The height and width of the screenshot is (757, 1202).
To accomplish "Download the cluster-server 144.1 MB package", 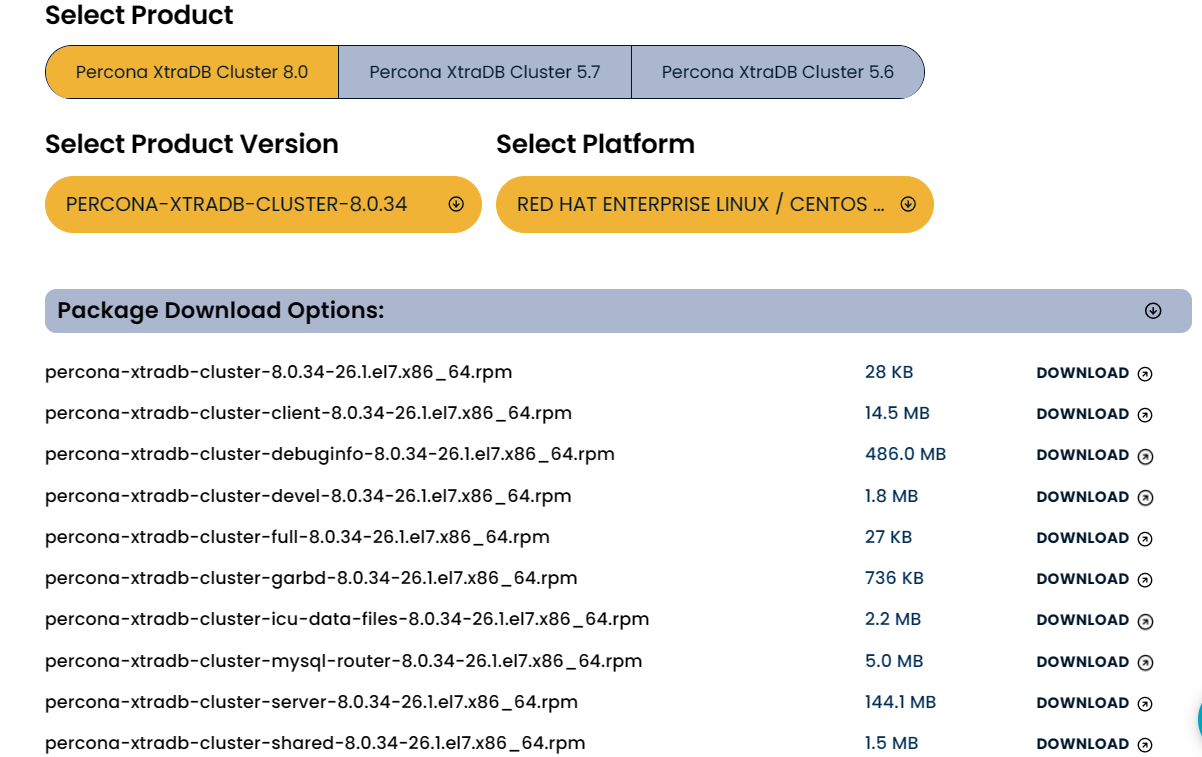I will pyautogui.click(x=1083, y=703).
